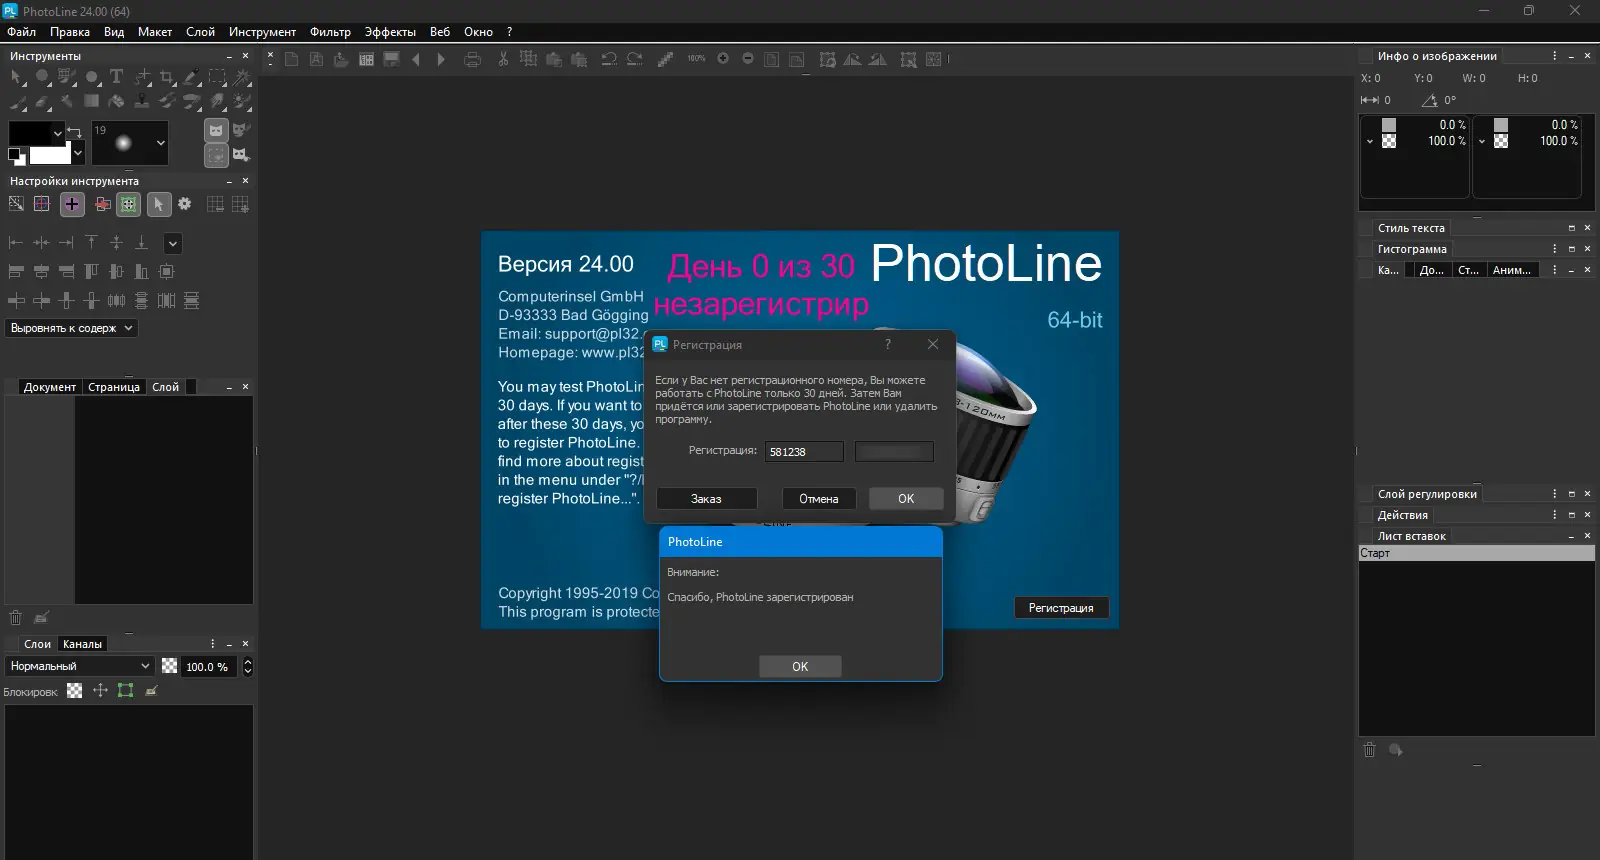Click the center in frame alignment icon
Screen dimensions: 1600x860
tap(166, 271)
